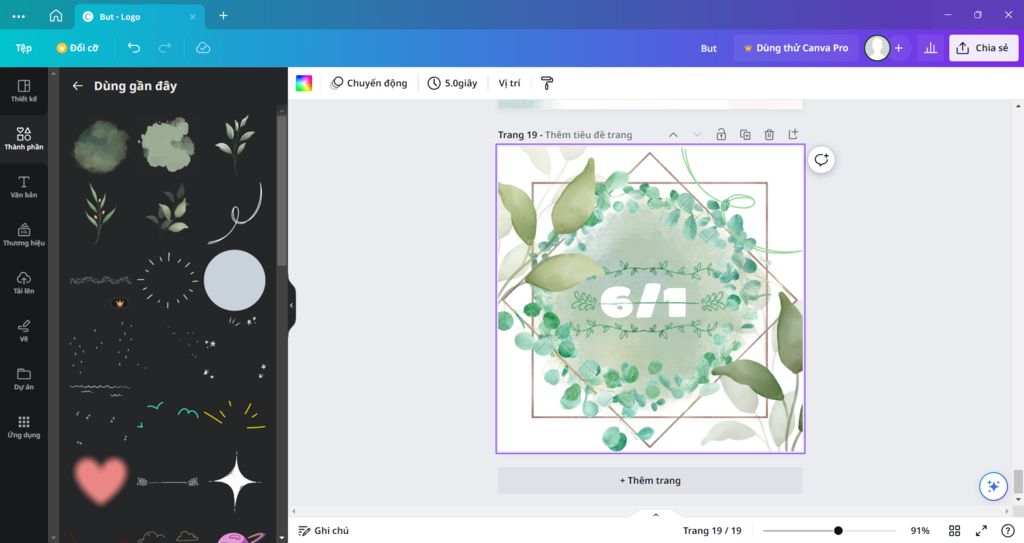Viewport: 1024px width, 543px height.
Task: Edit Thêm tiêu đề trang page title
Action: pyautogui.click(x=588, y=135)
